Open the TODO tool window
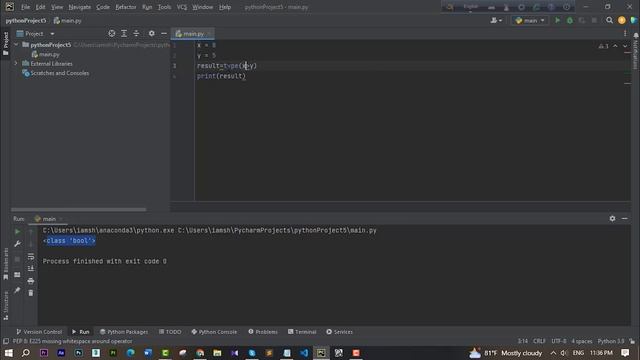Viewport: 640px width, 360px height. click(170, 332)
